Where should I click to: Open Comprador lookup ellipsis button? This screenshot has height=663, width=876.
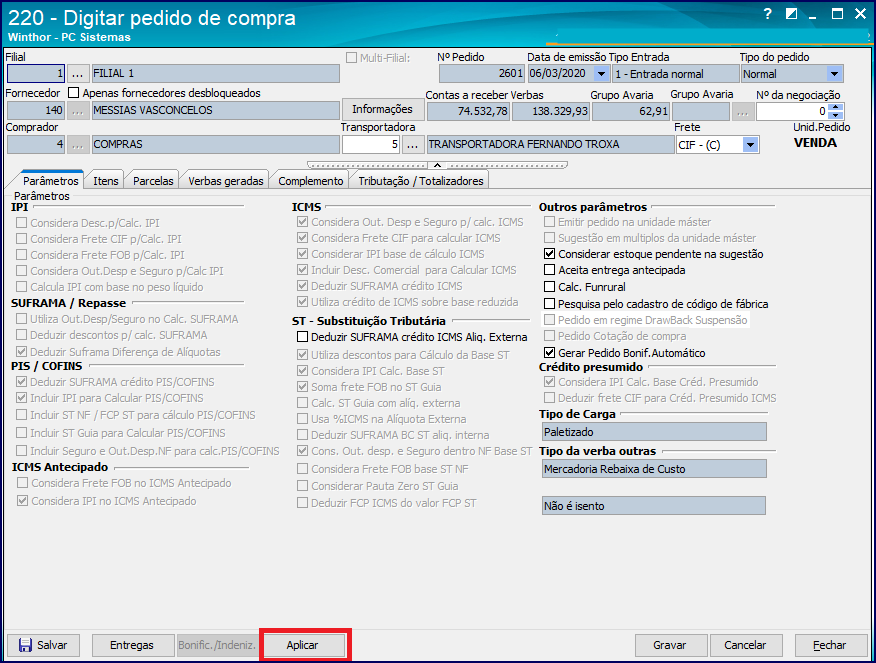(78, 145)
